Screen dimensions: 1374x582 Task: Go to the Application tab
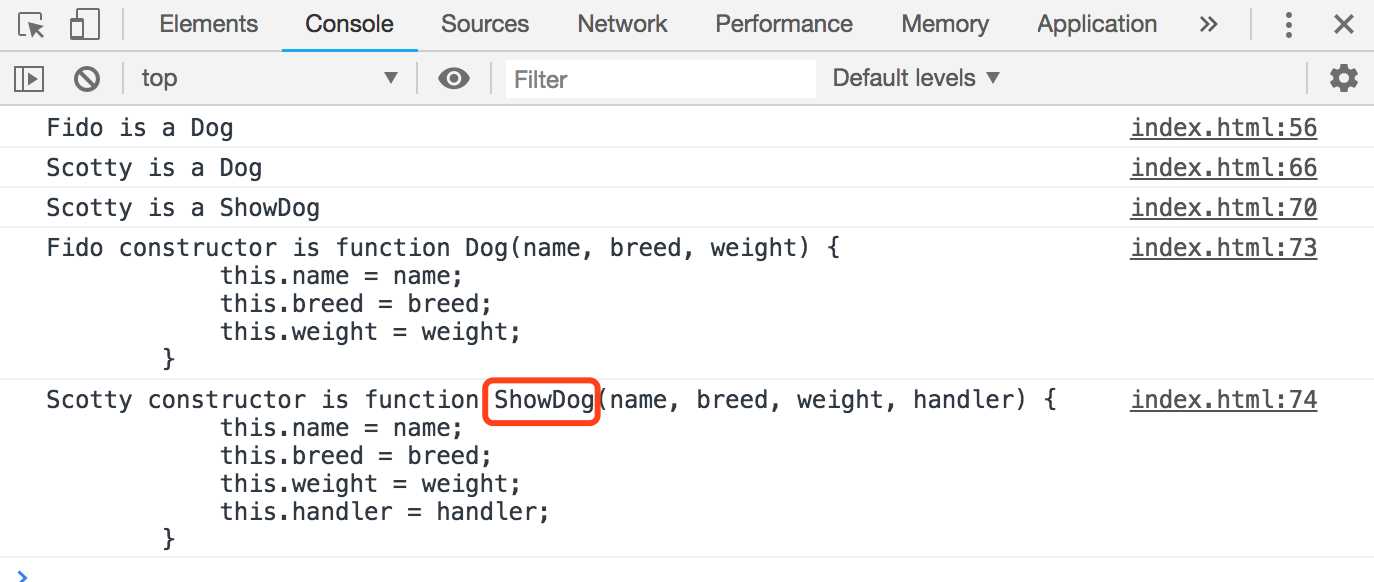[x=1097, y=25]
